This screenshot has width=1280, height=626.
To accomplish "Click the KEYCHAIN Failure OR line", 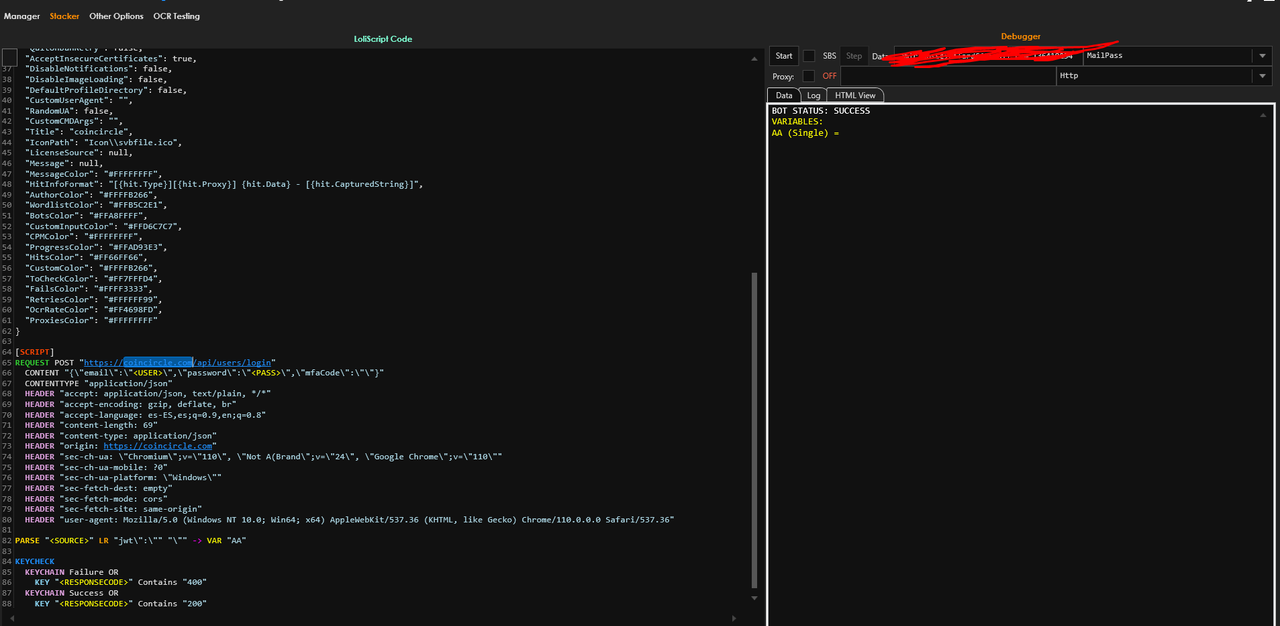I will coord(71,572).
